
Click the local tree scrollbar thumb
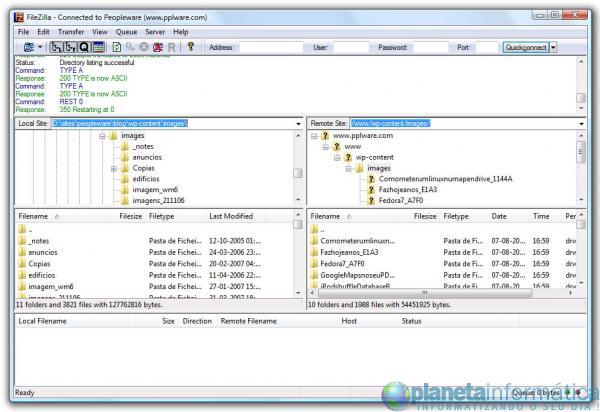point(298,173)
